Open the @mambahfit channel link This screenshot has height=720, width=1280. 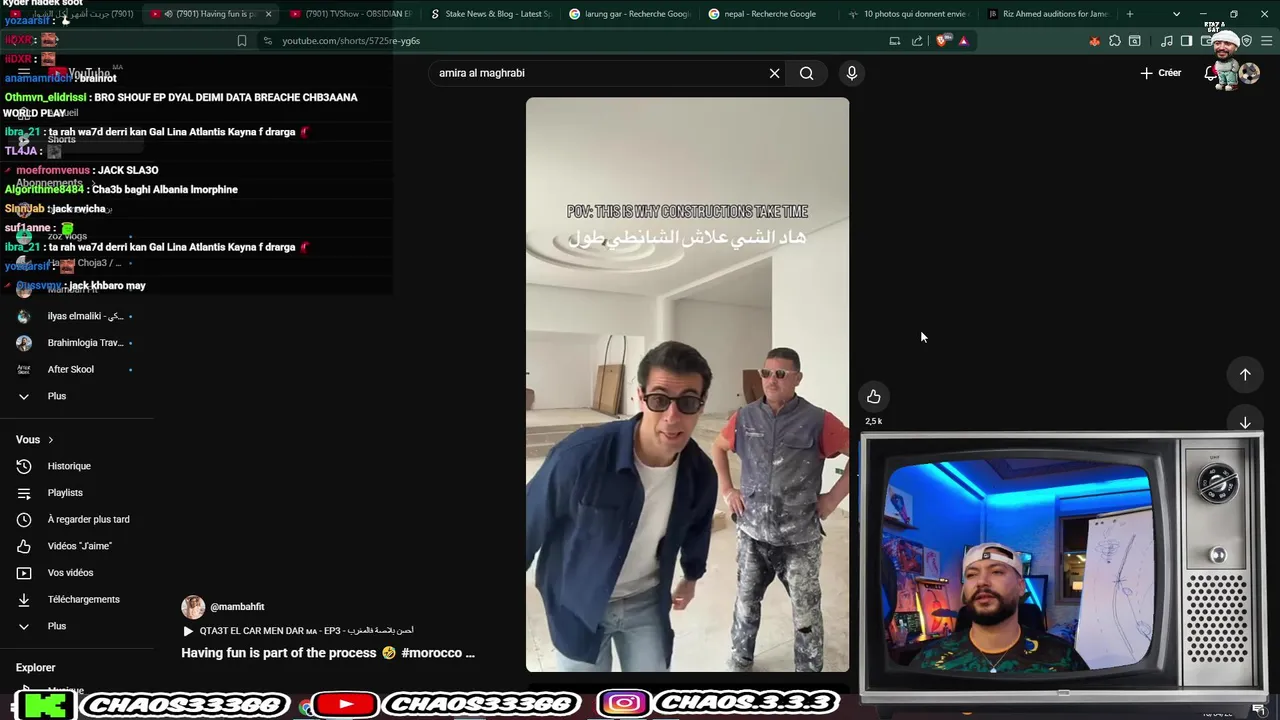[x=237, y=607]
